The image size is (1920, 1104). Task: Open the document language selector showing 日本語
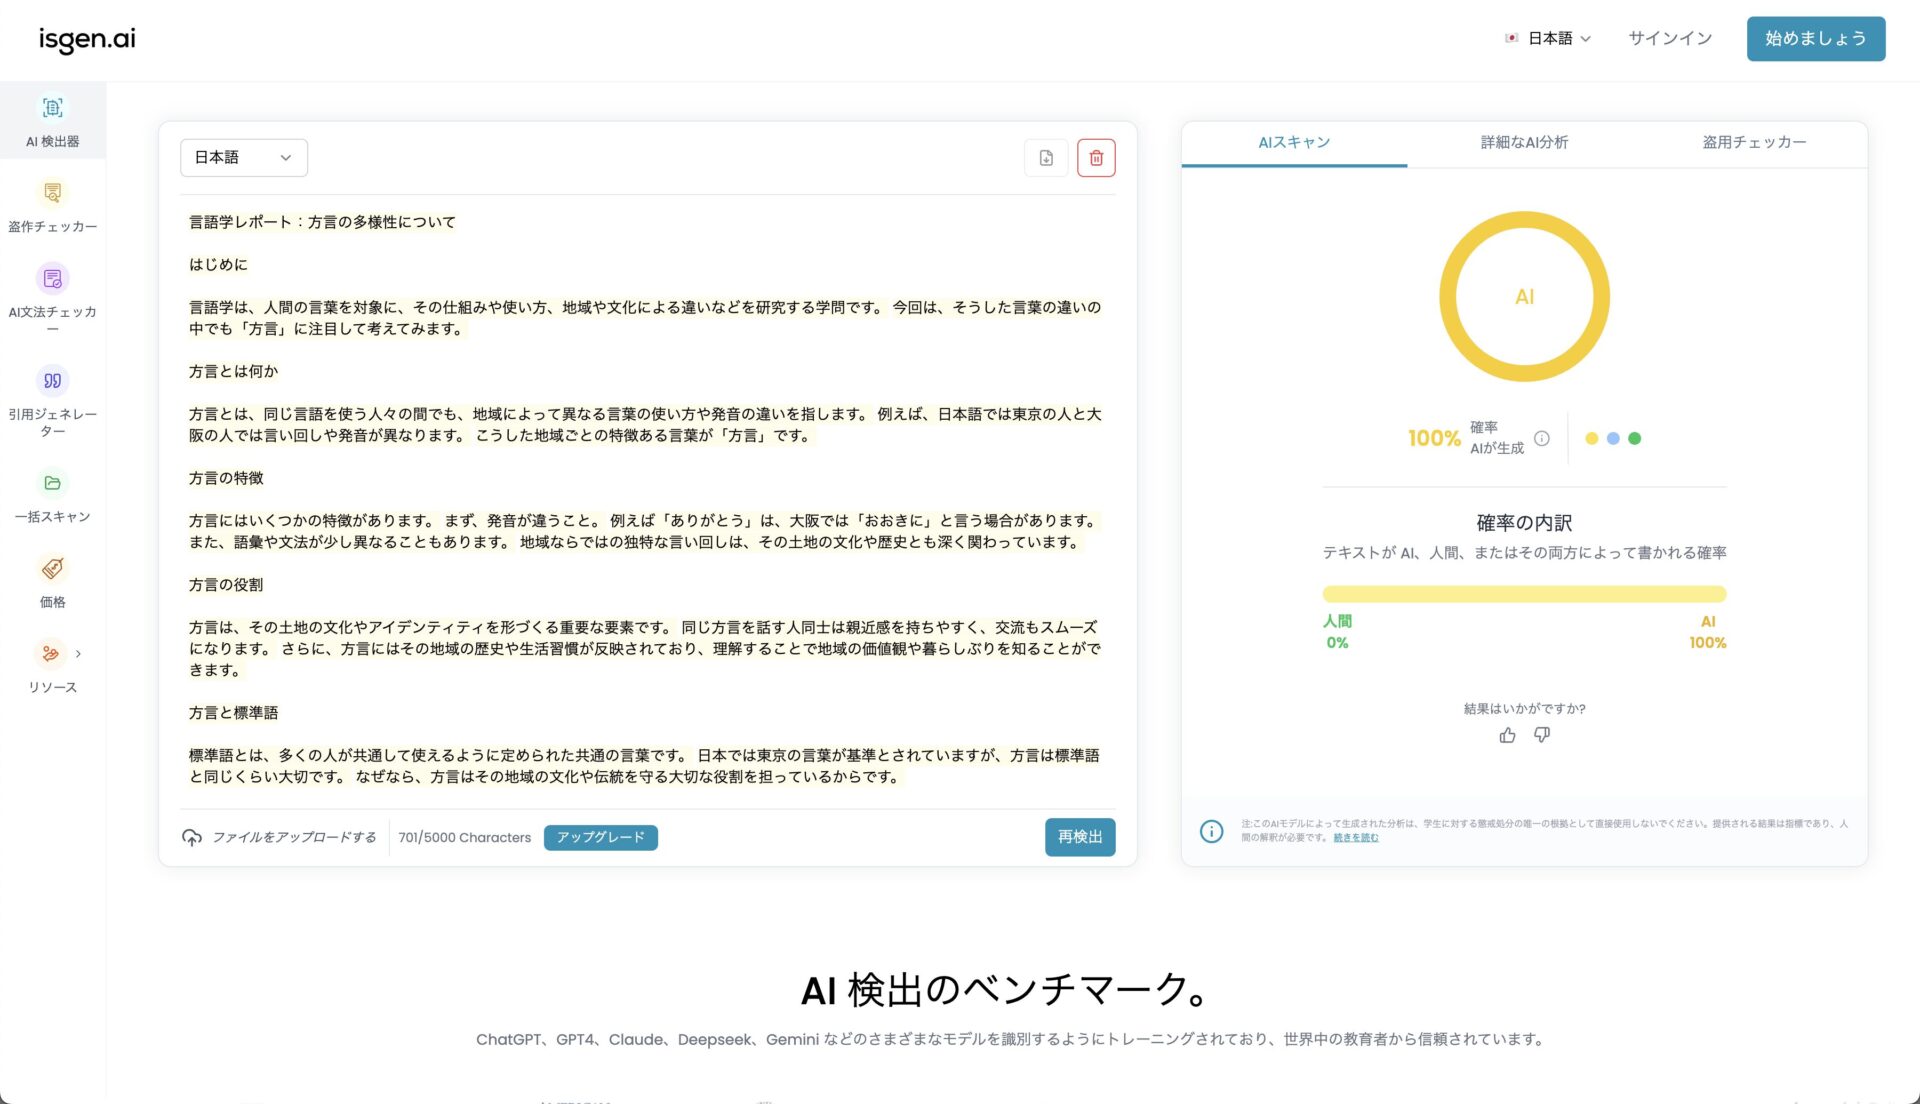click(242, 157)
